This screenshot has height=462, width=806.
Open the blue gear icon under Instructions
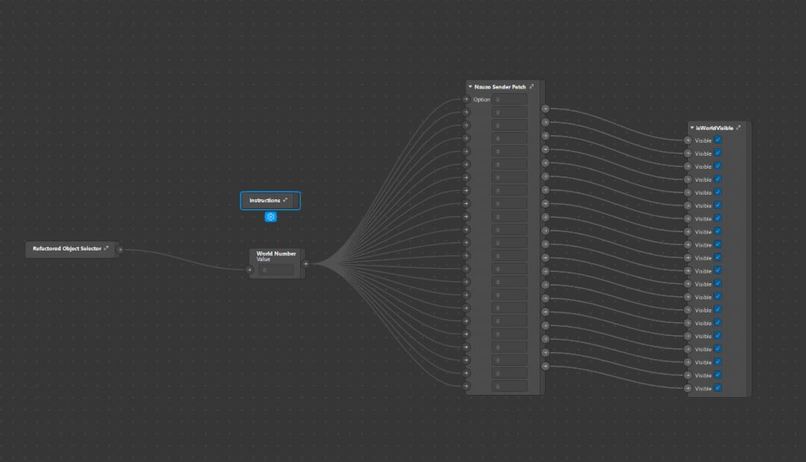[270, 217]
